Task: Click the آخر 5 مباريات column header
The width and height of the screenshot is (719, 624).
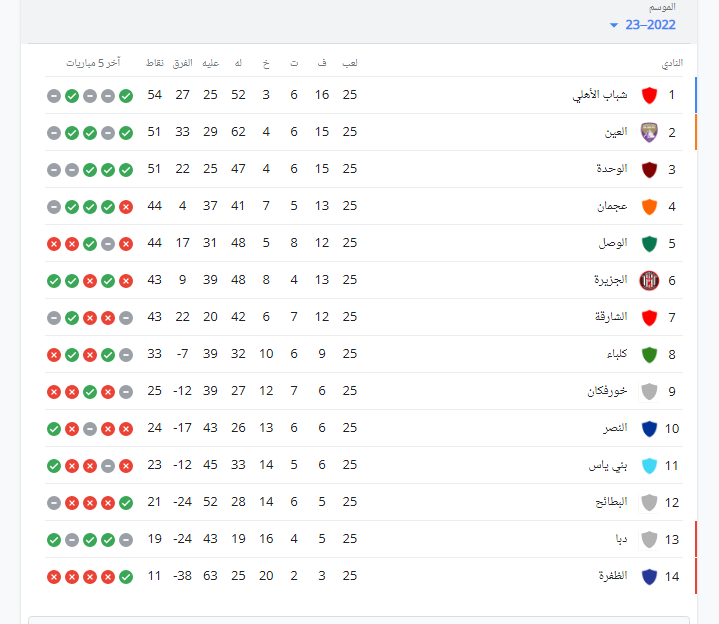Action: point(95,63)
